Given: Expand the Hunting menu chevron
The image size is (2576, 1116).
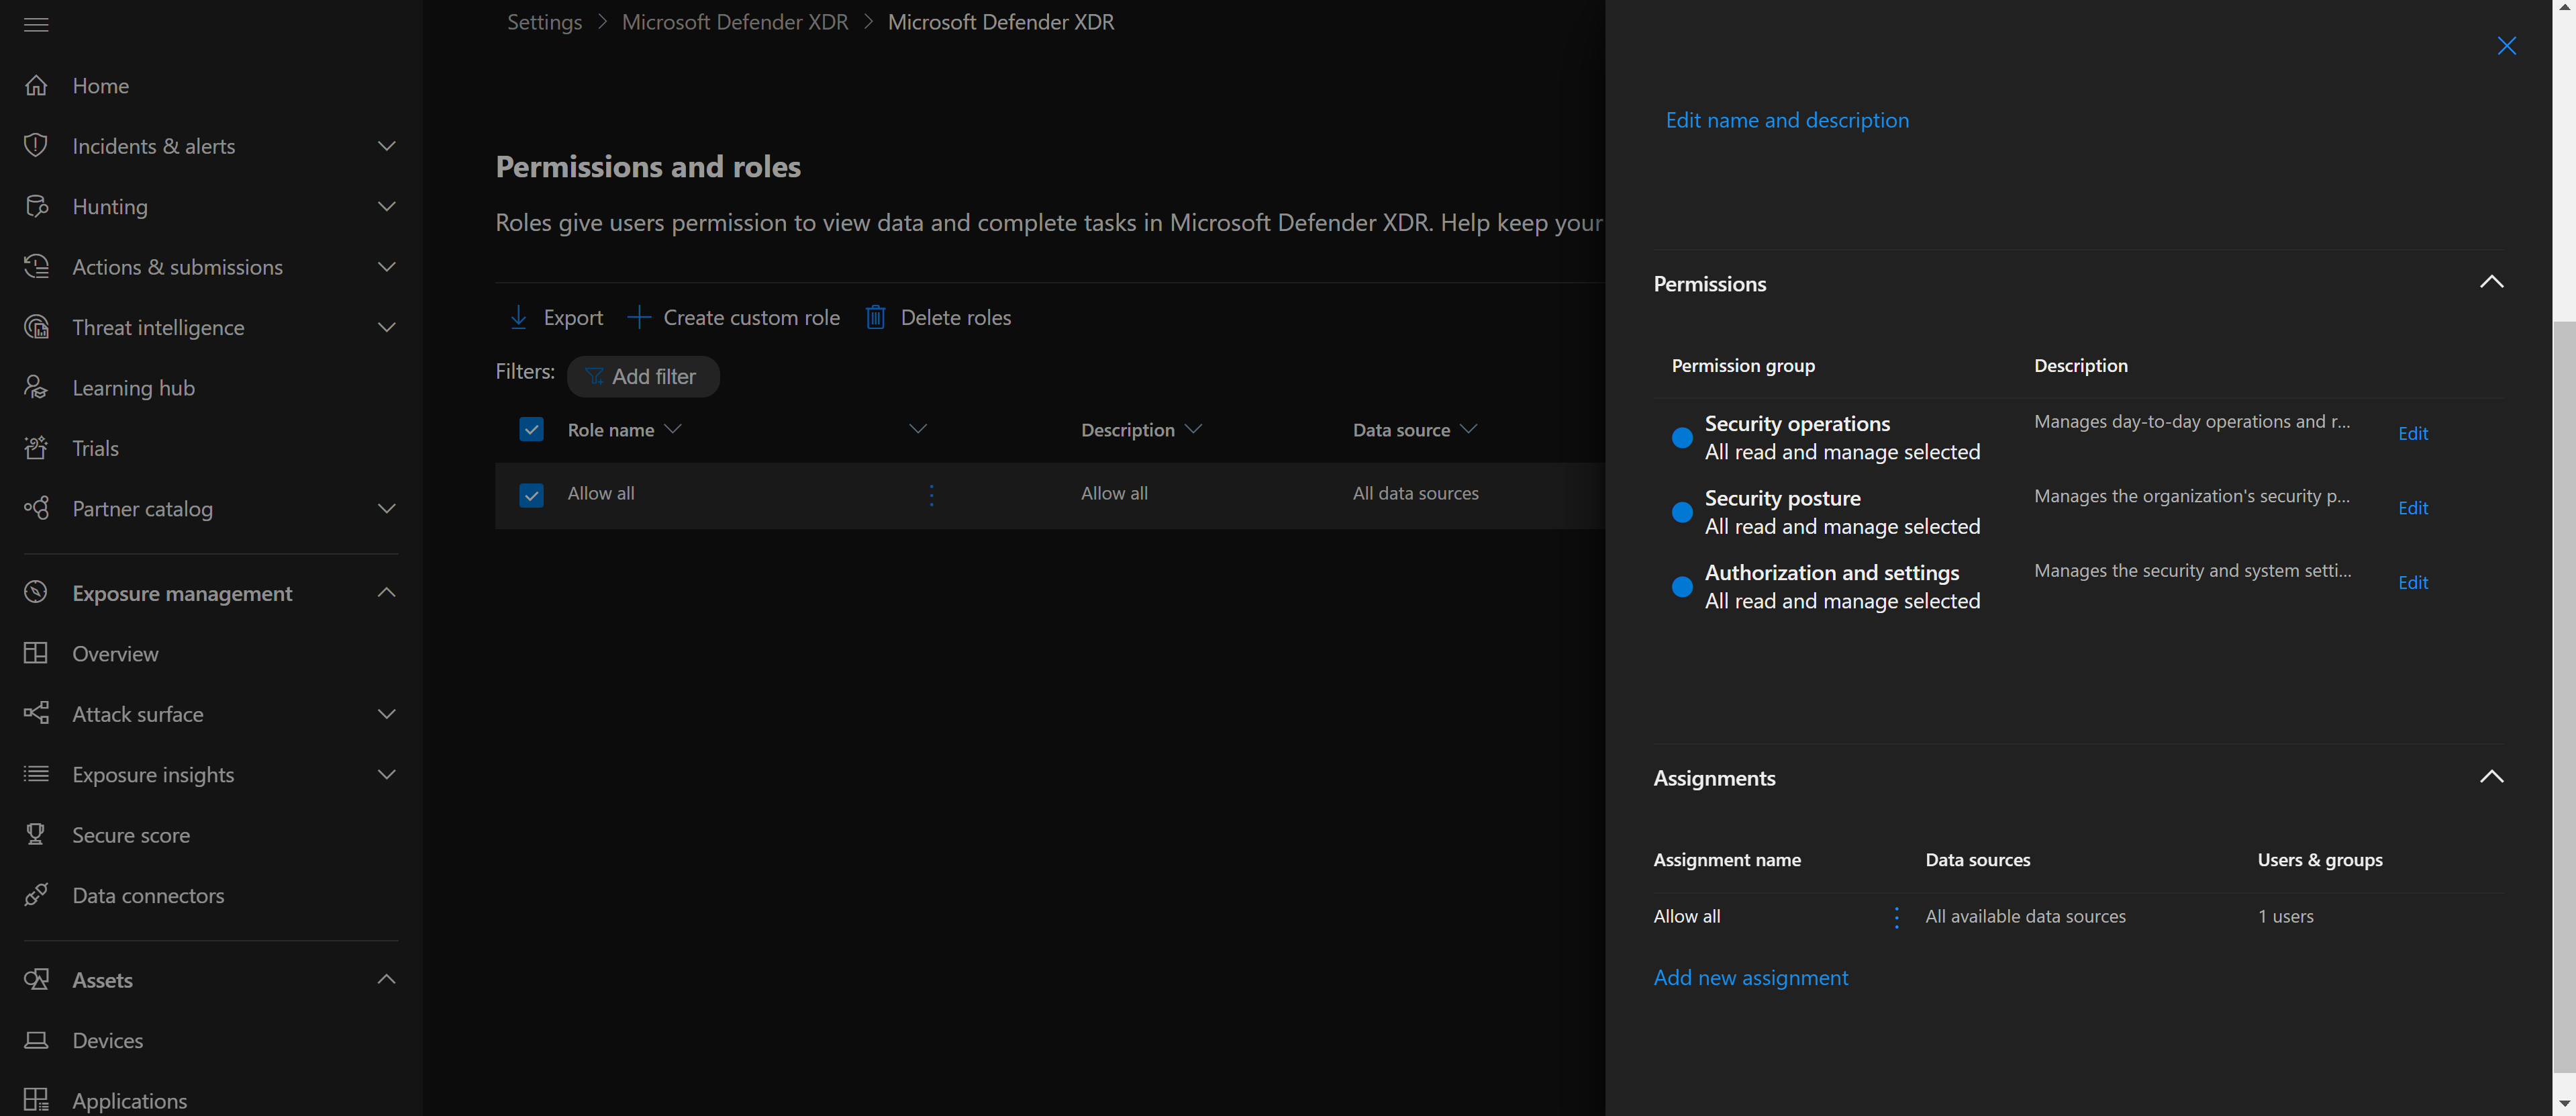Looking at the screenshot, I should (387, 207).
